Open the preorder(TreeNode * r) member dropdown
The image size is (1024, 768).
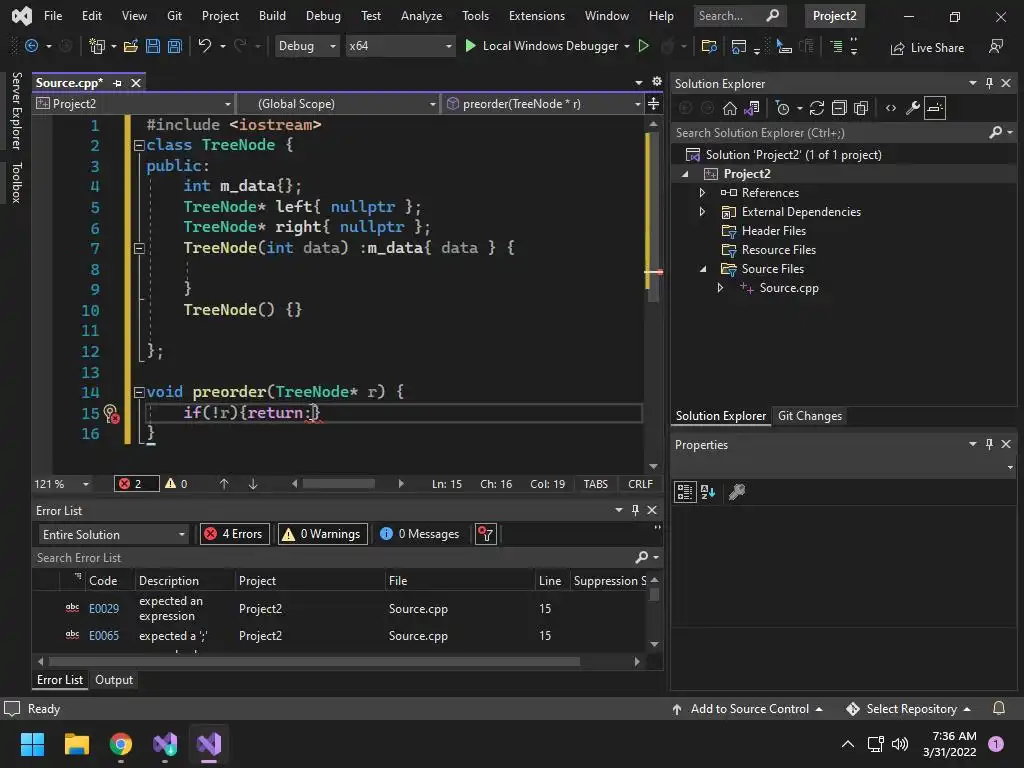(x=543, y=104)
